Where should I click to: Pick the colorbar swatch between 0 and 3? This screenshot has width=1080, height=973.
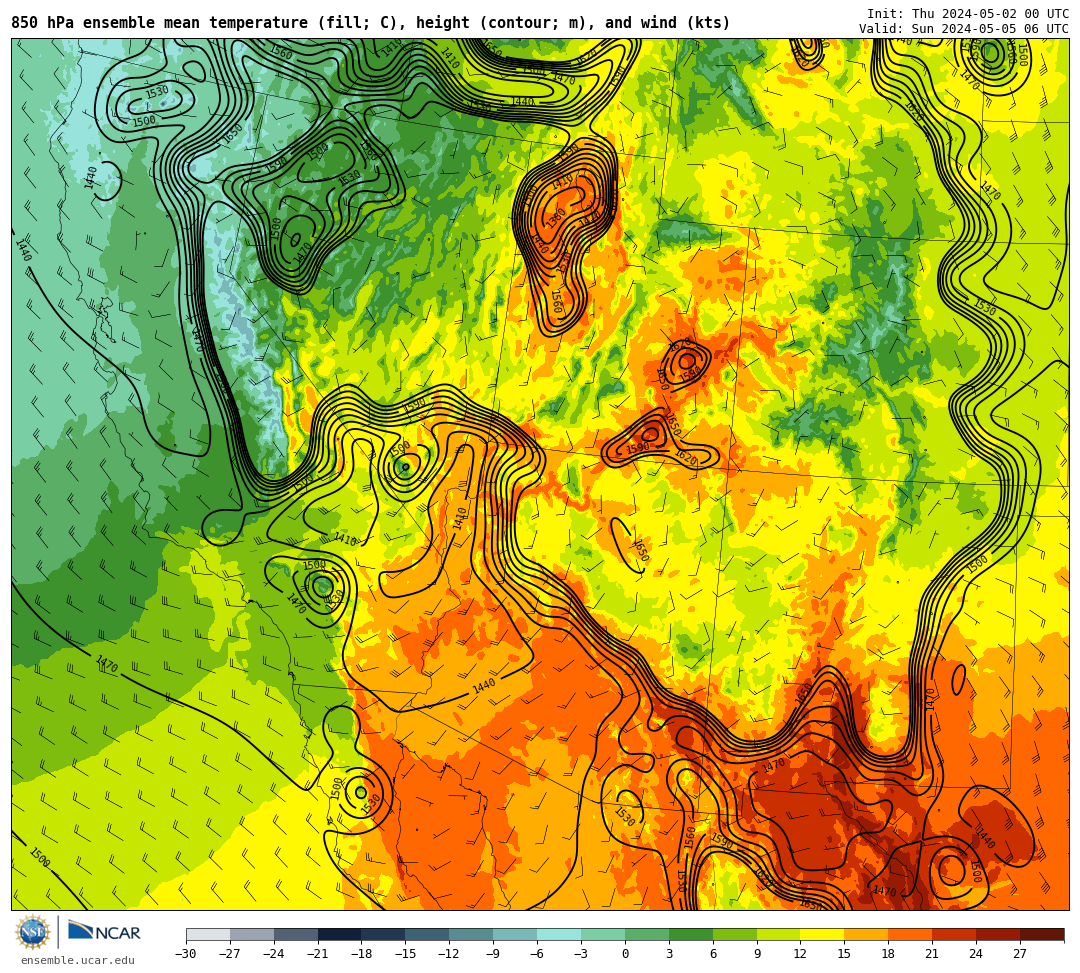pyautogui.click(x=647, y=934)
